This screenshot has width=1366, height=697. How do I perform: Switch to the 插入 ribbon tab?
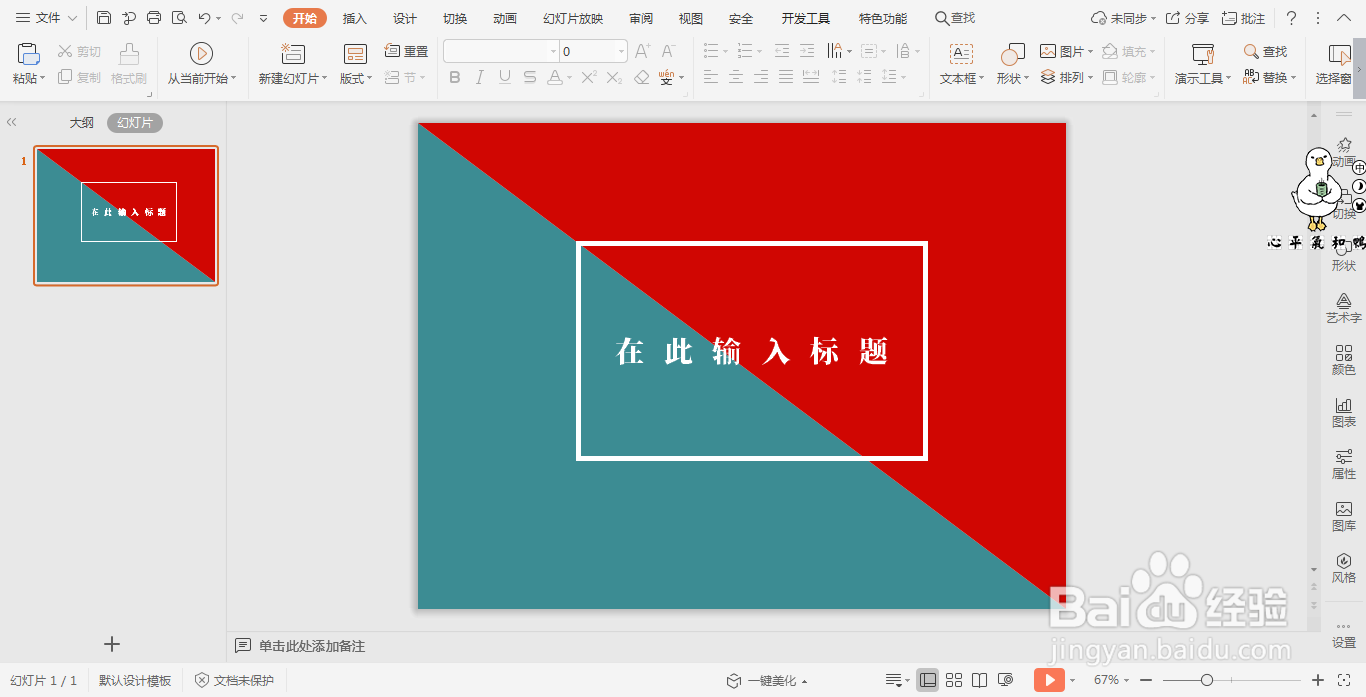tap(354, 17)
